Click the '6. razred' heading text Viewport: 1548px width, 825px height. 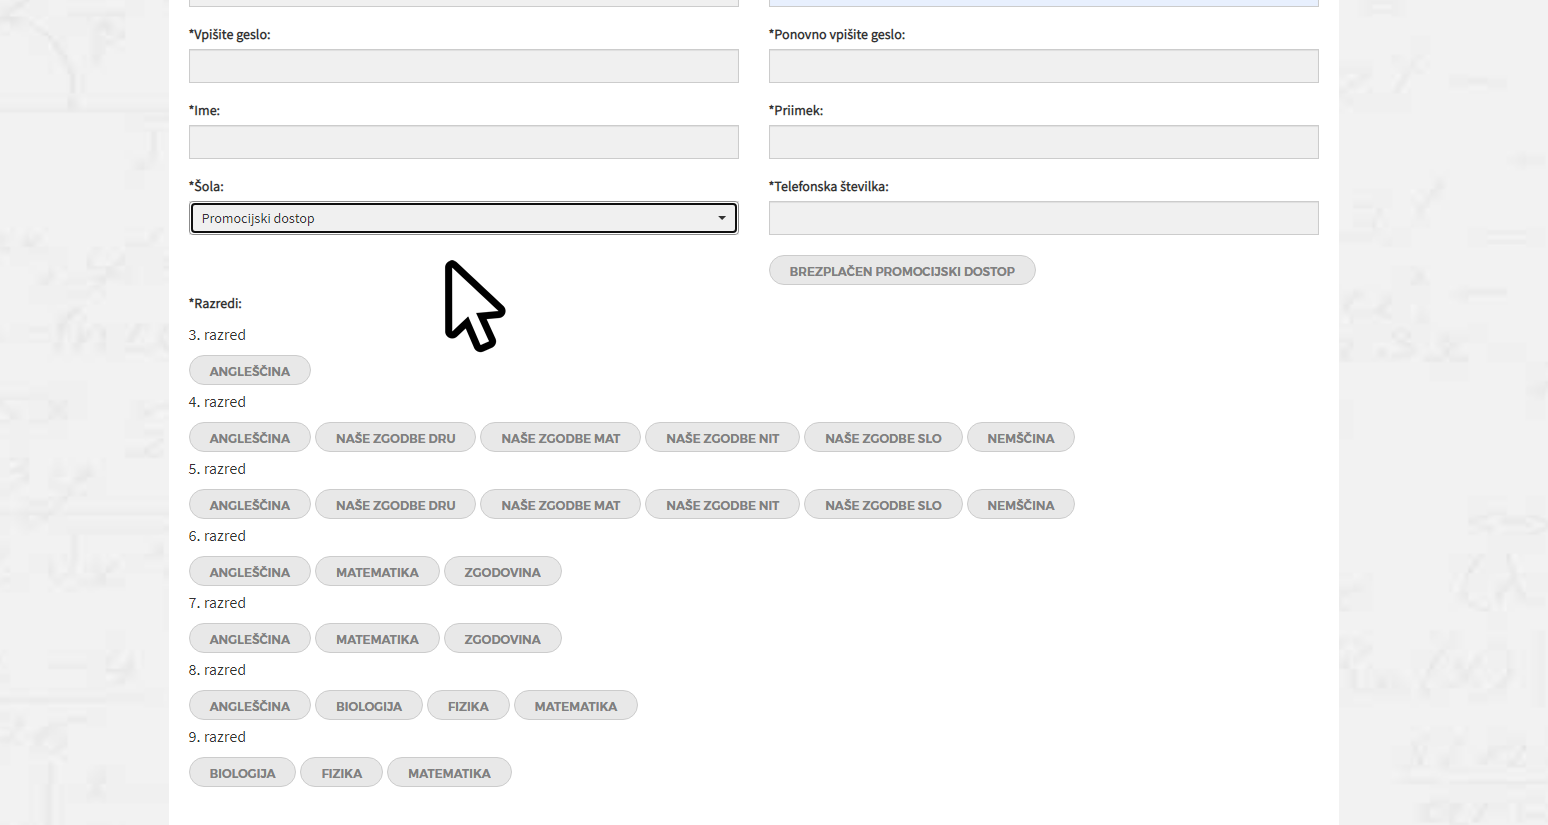pos(217,536)
